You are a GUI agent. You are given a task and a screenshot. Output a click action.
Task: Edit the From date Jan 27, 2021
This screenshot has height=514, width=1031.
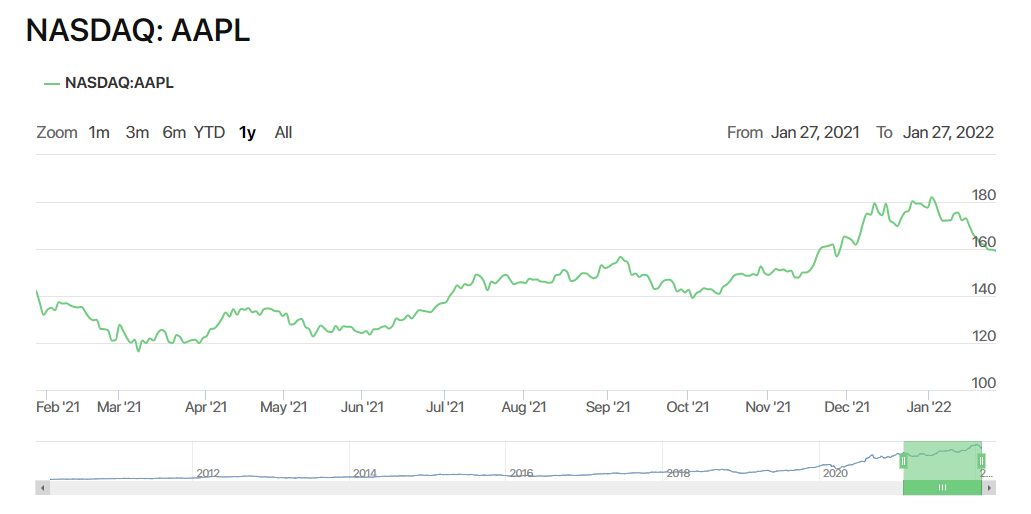[x=815, y=132]
